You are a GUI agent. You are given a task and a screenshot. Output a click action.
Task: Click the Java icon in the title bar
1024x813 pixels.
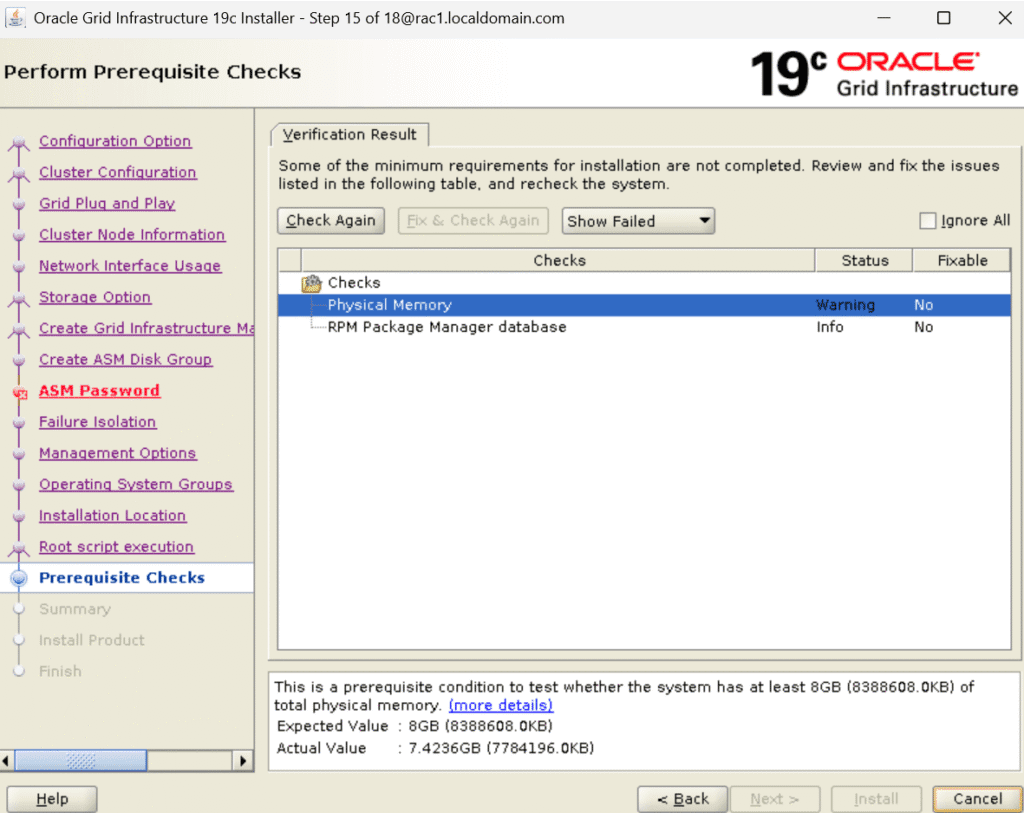[x=16, y=18]
